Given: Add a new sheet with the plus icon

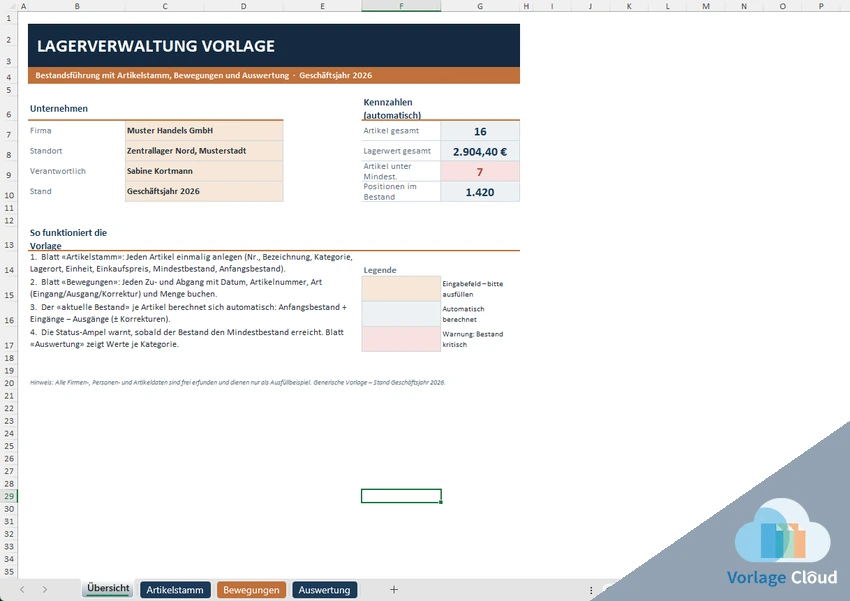Looking at the screenshot, I should point(394,590).
